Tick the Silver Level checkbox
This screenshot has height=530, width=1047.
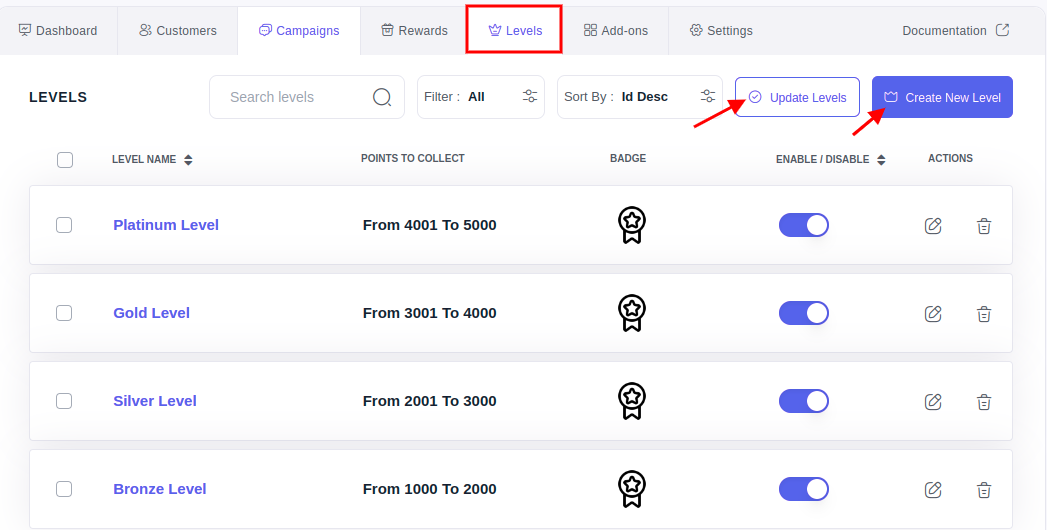(x=64, y=401)
